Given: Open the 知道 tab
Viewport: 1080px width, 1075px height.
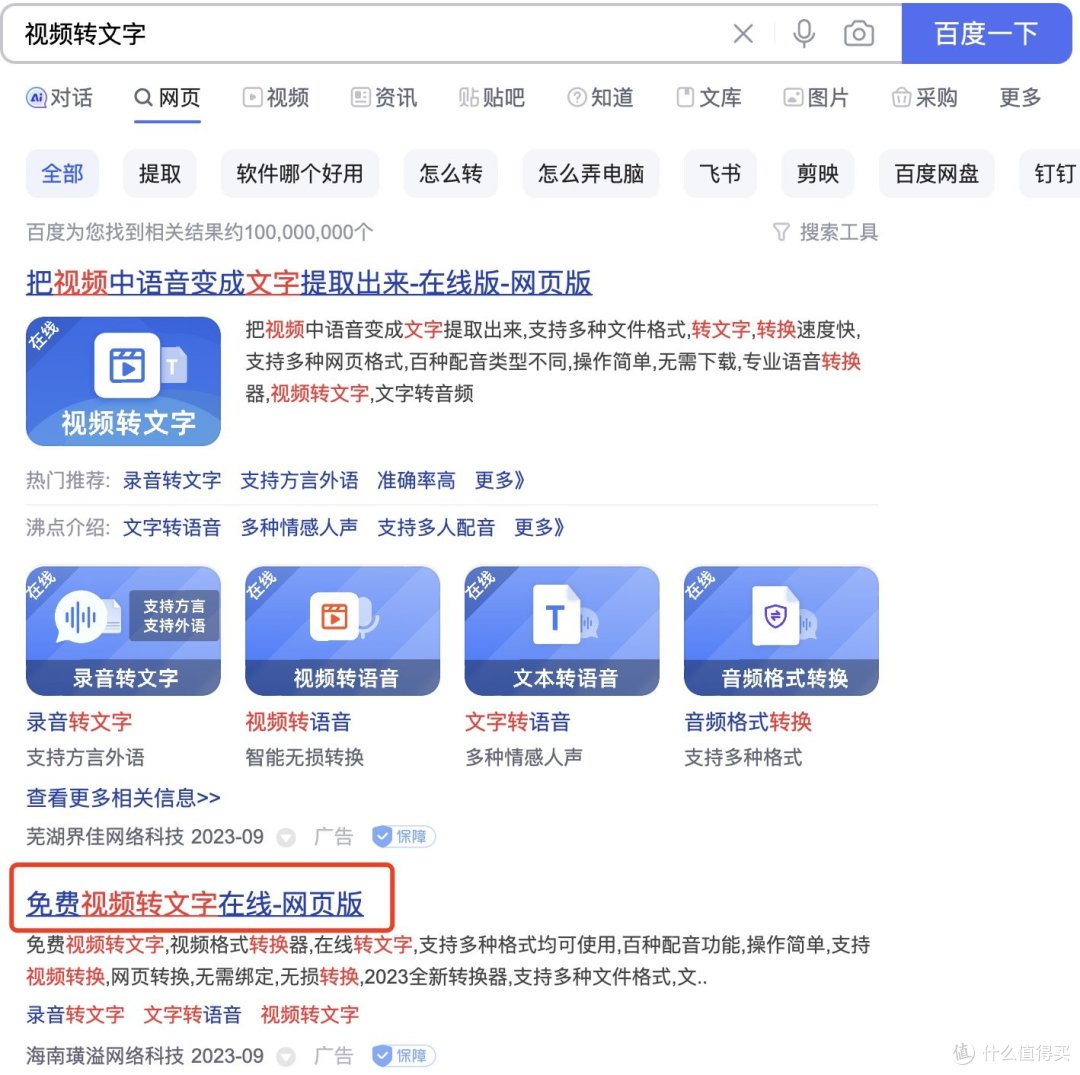Looking at the screenshot, I should [x=600, y=97].
